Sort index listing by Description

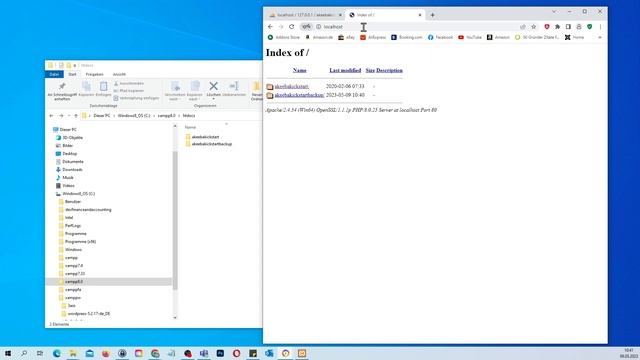[x=389, y=70]
